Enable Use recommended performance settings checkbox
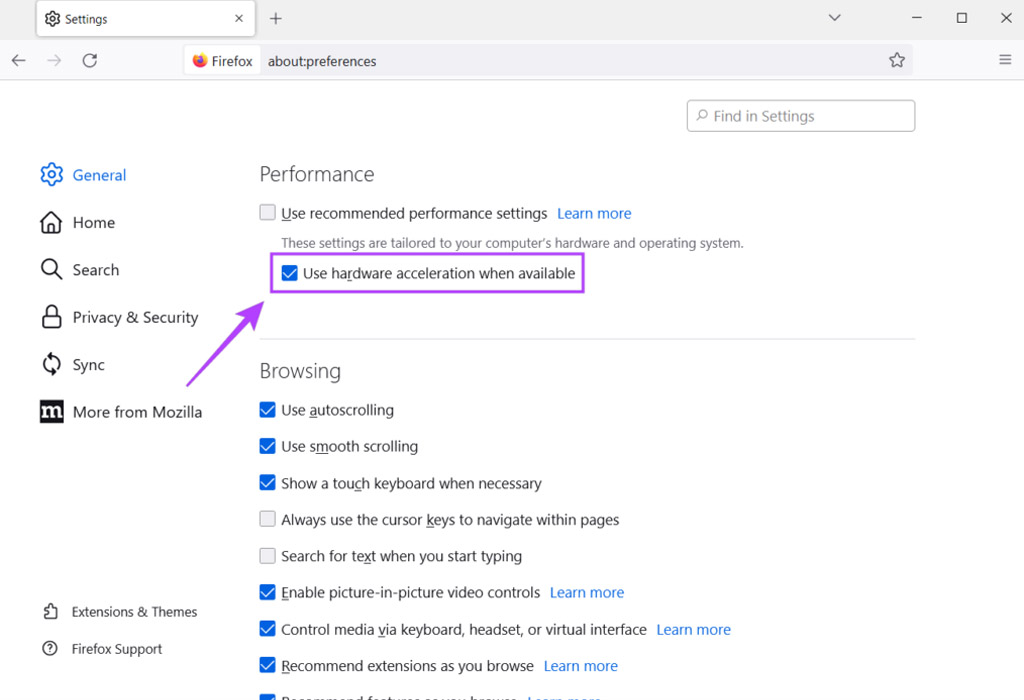Image resolution: width=1024 pixels, height=700 pixels. click(x=267, y=212)
